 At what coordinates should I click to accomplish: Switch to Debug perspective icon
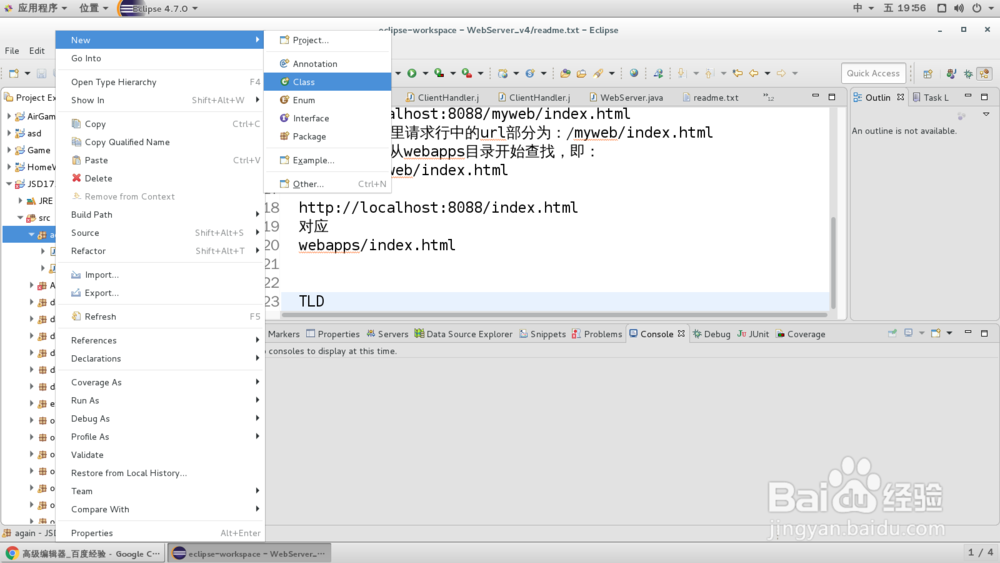(x=968, y=73)
